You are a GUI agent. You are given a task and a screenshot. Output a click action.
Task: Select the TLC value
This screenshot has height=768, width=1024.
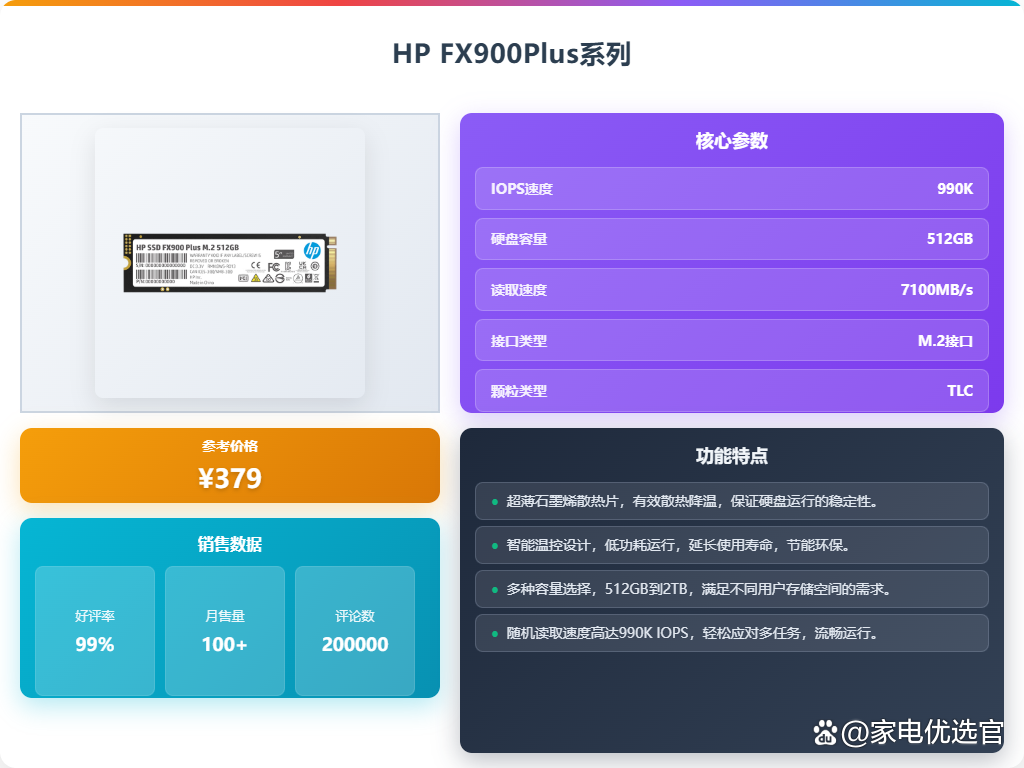pyautogui.click(x=960, y=391)
